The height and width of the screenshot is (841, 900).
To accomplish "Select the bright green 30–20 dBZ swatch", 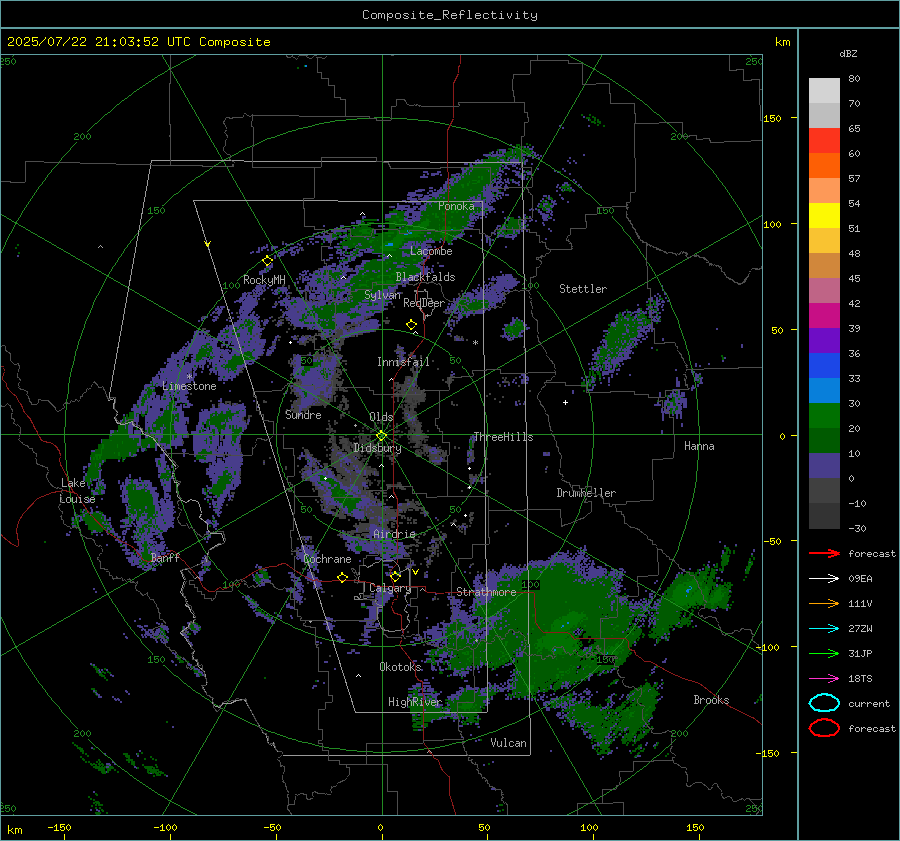I will pos(824,416).
